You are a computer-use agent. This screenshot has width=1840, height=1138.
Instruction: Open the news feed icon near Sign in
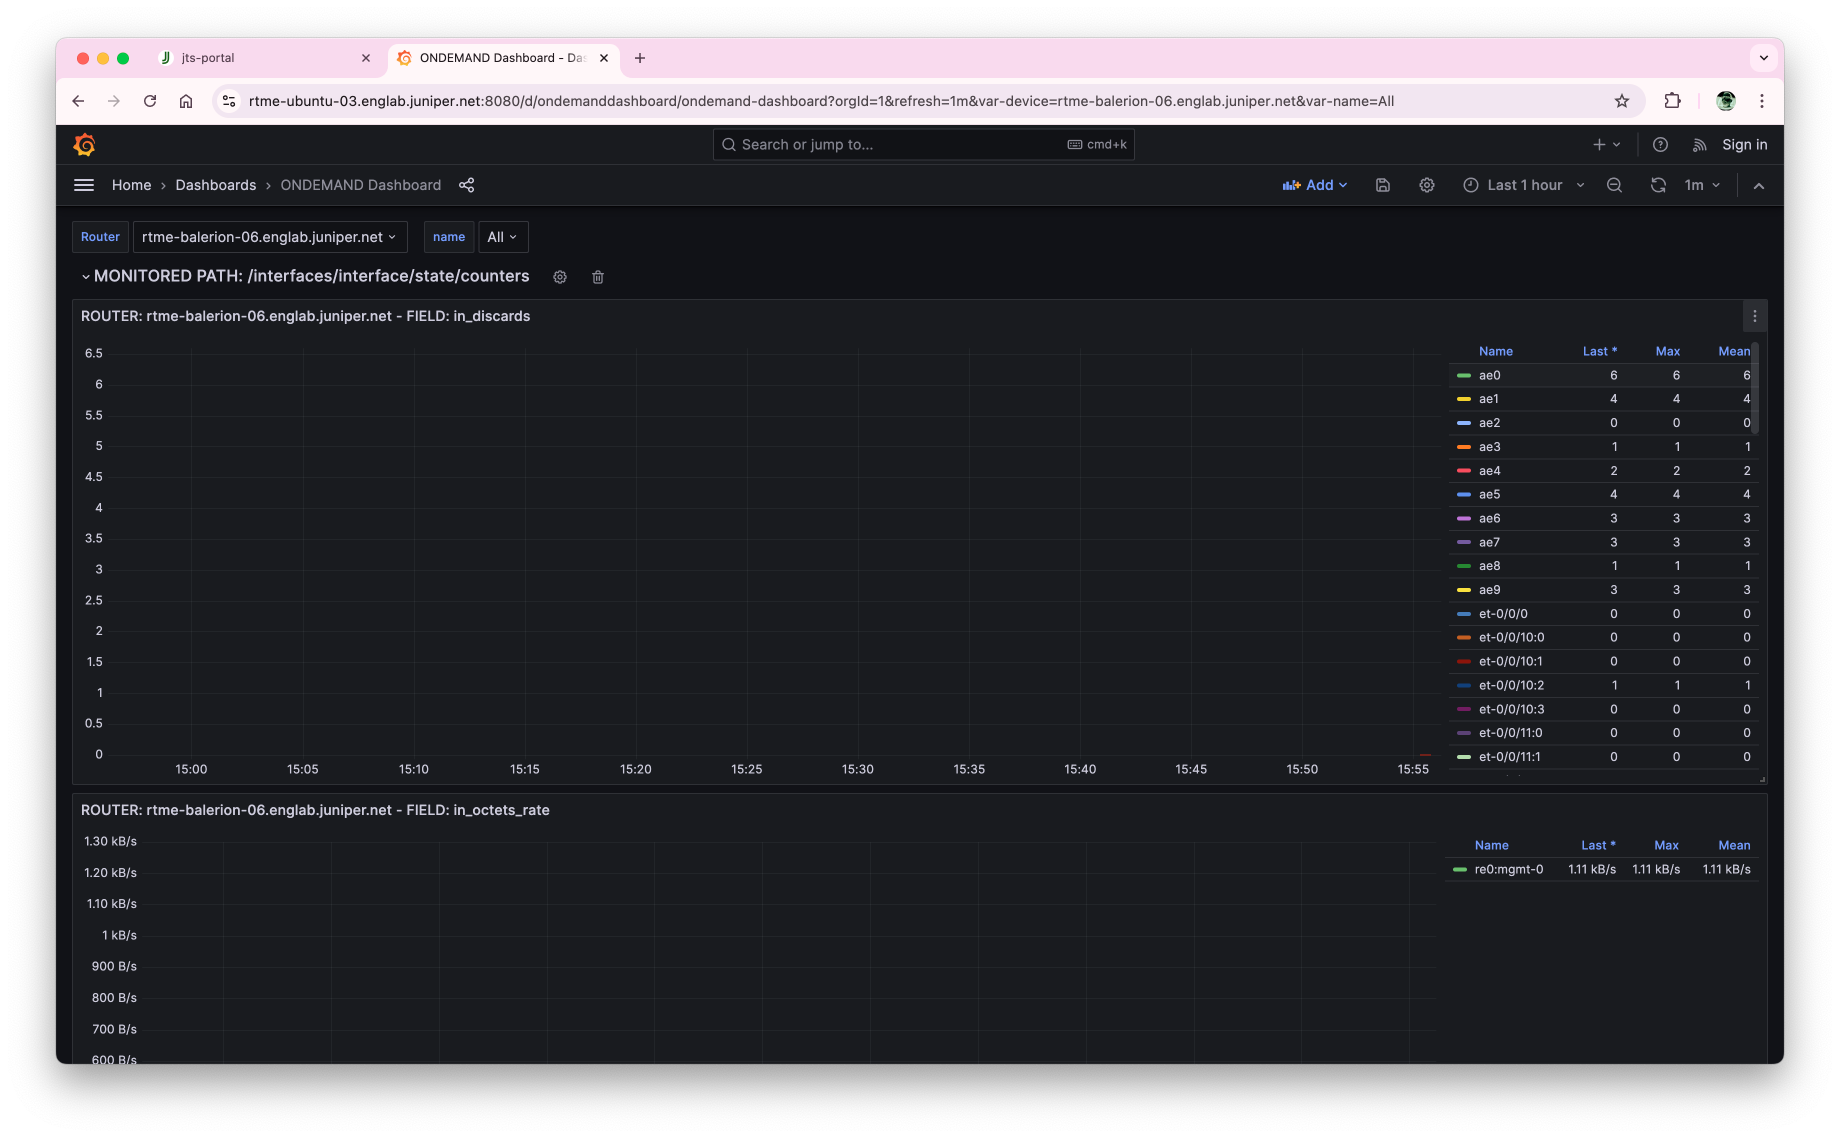pyautogui.click(x=1699, y=145)
